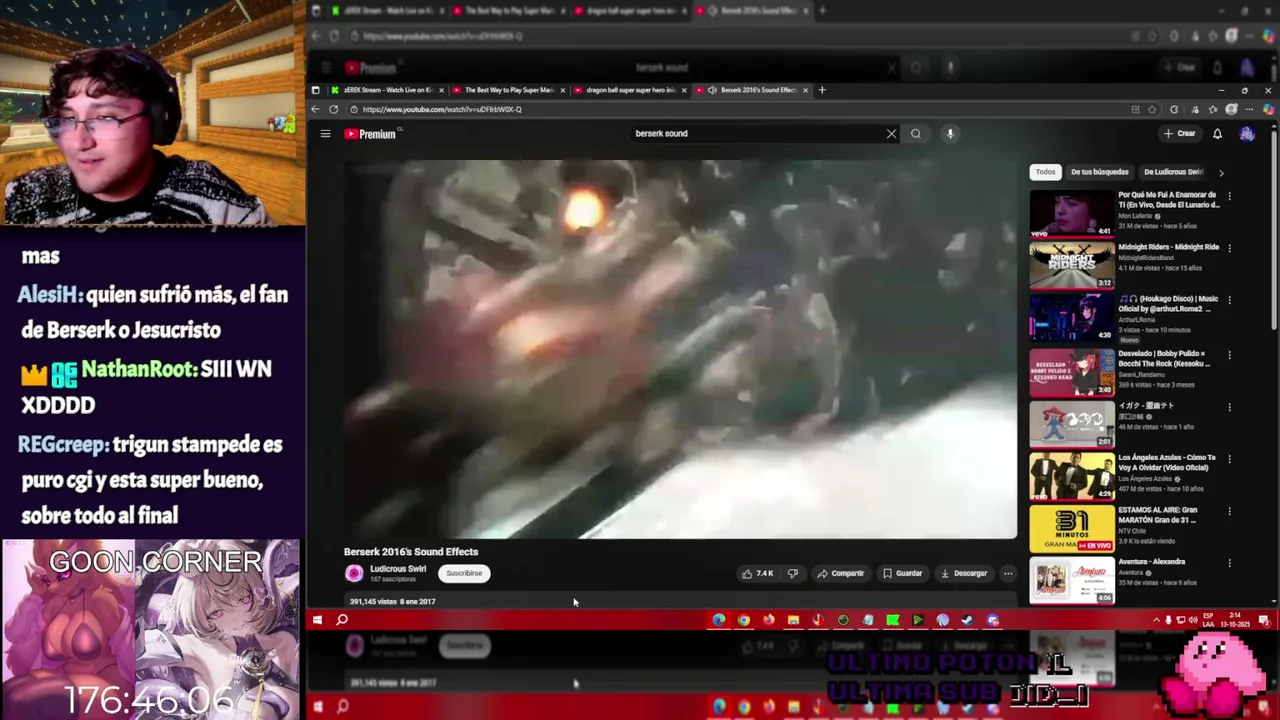Expand the system tray hidden icons chevron
This screenshot has width=1280, height=720.
(1156, 620)
